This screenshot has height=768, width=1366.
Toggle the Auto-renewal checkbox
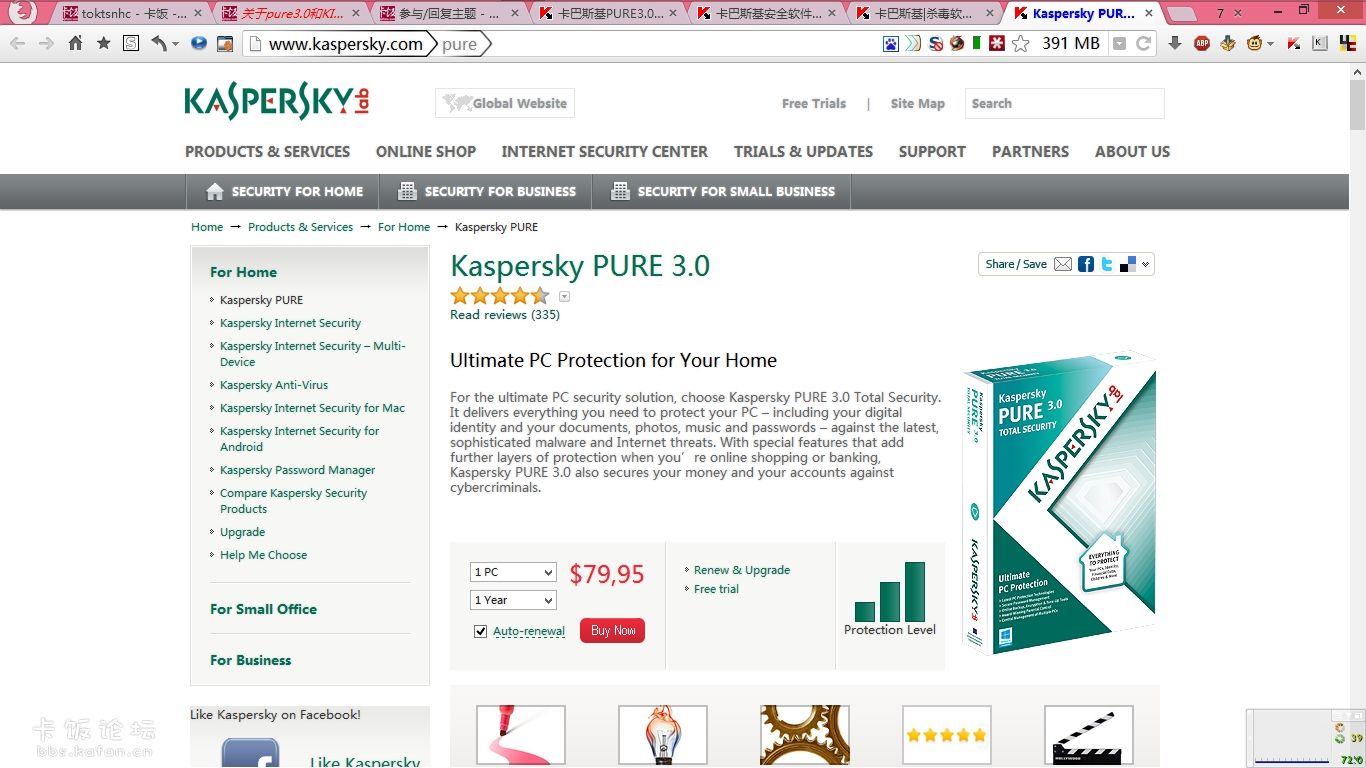tap(481, 631)
